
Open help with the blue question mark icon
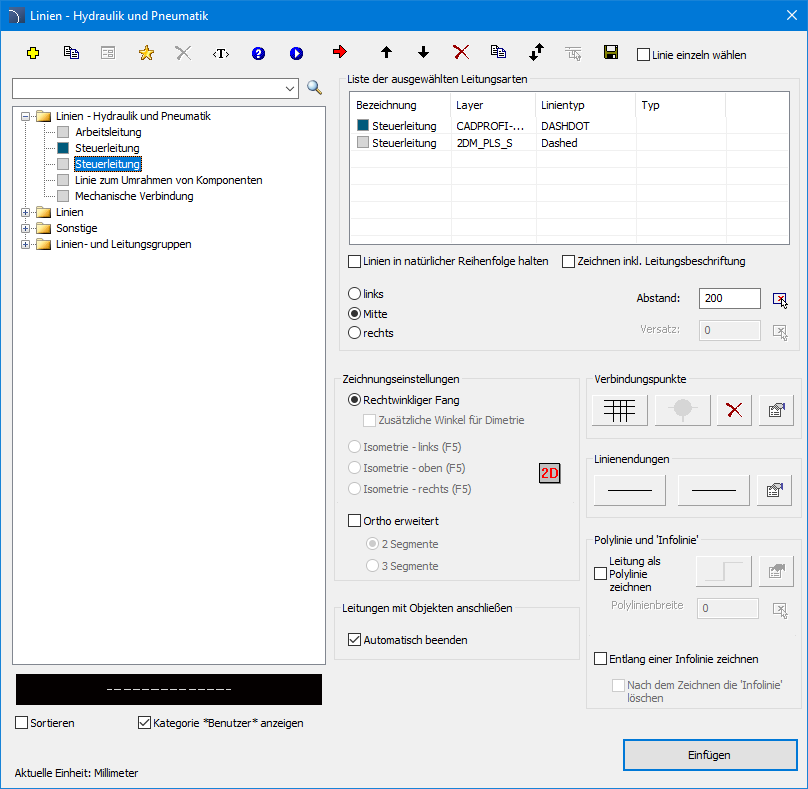[258, 53]
